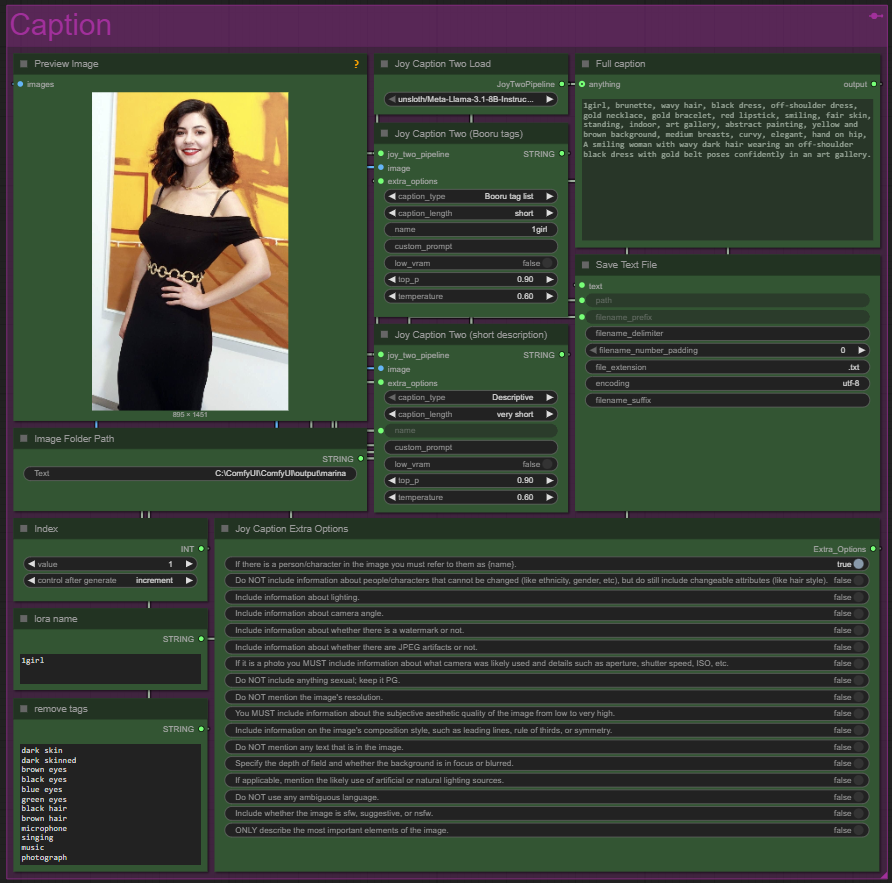Click the Full caption output connector dot
This screenshot has height=883, width=892.
point(874,84)
